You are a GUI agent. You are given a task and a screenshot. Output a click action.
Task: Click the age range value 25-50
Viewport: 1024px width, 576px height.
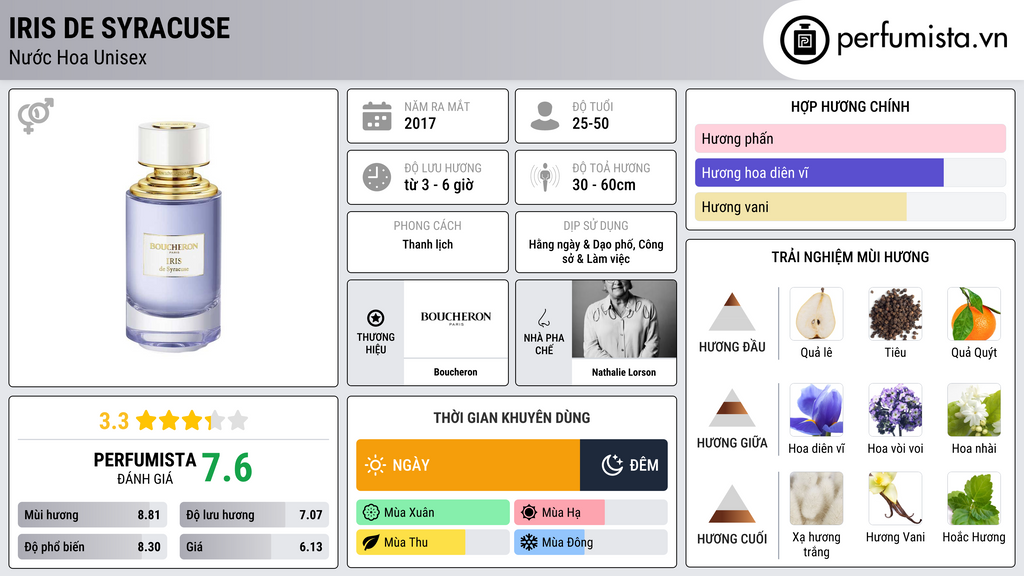pyautogui.click(x=590, y=123)
